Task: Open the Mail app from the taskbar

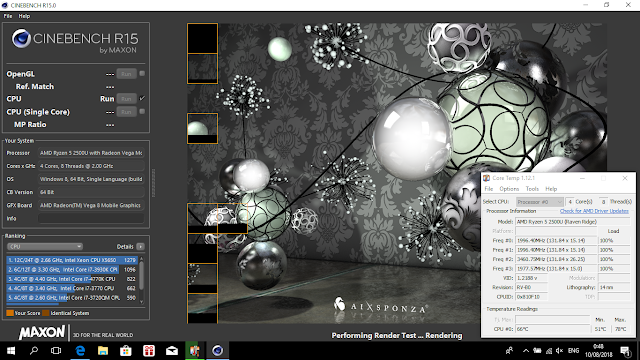Action: (172, 351)
